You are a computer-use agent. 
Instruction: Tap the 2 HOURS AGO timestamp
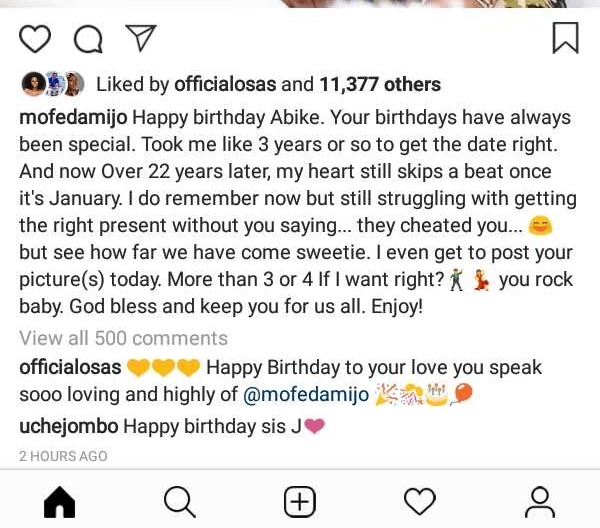63,456
